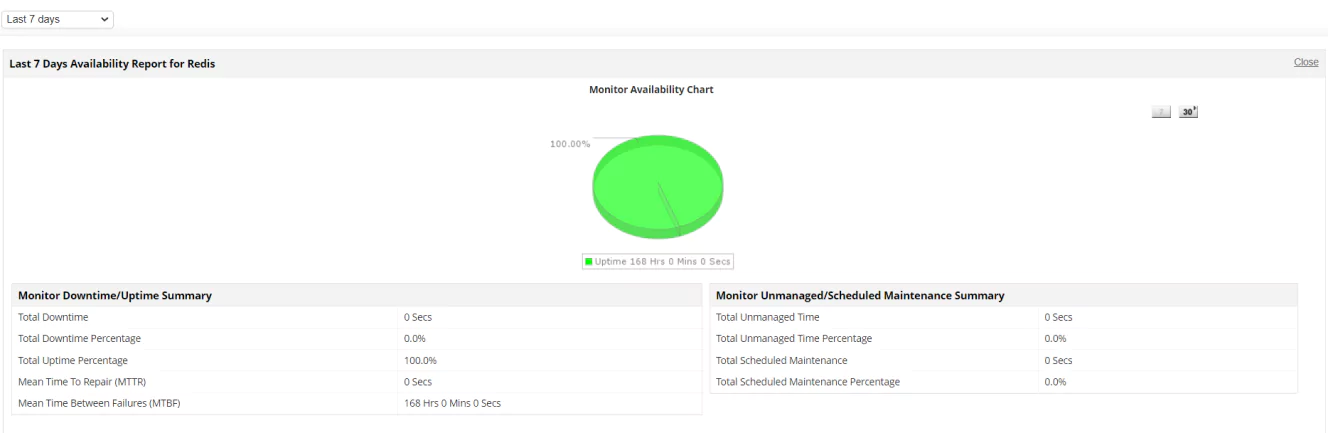Select the Total Unmanaged Time label
The height and width of the screenshot is (433, 1328).
(x=768, y=317)
